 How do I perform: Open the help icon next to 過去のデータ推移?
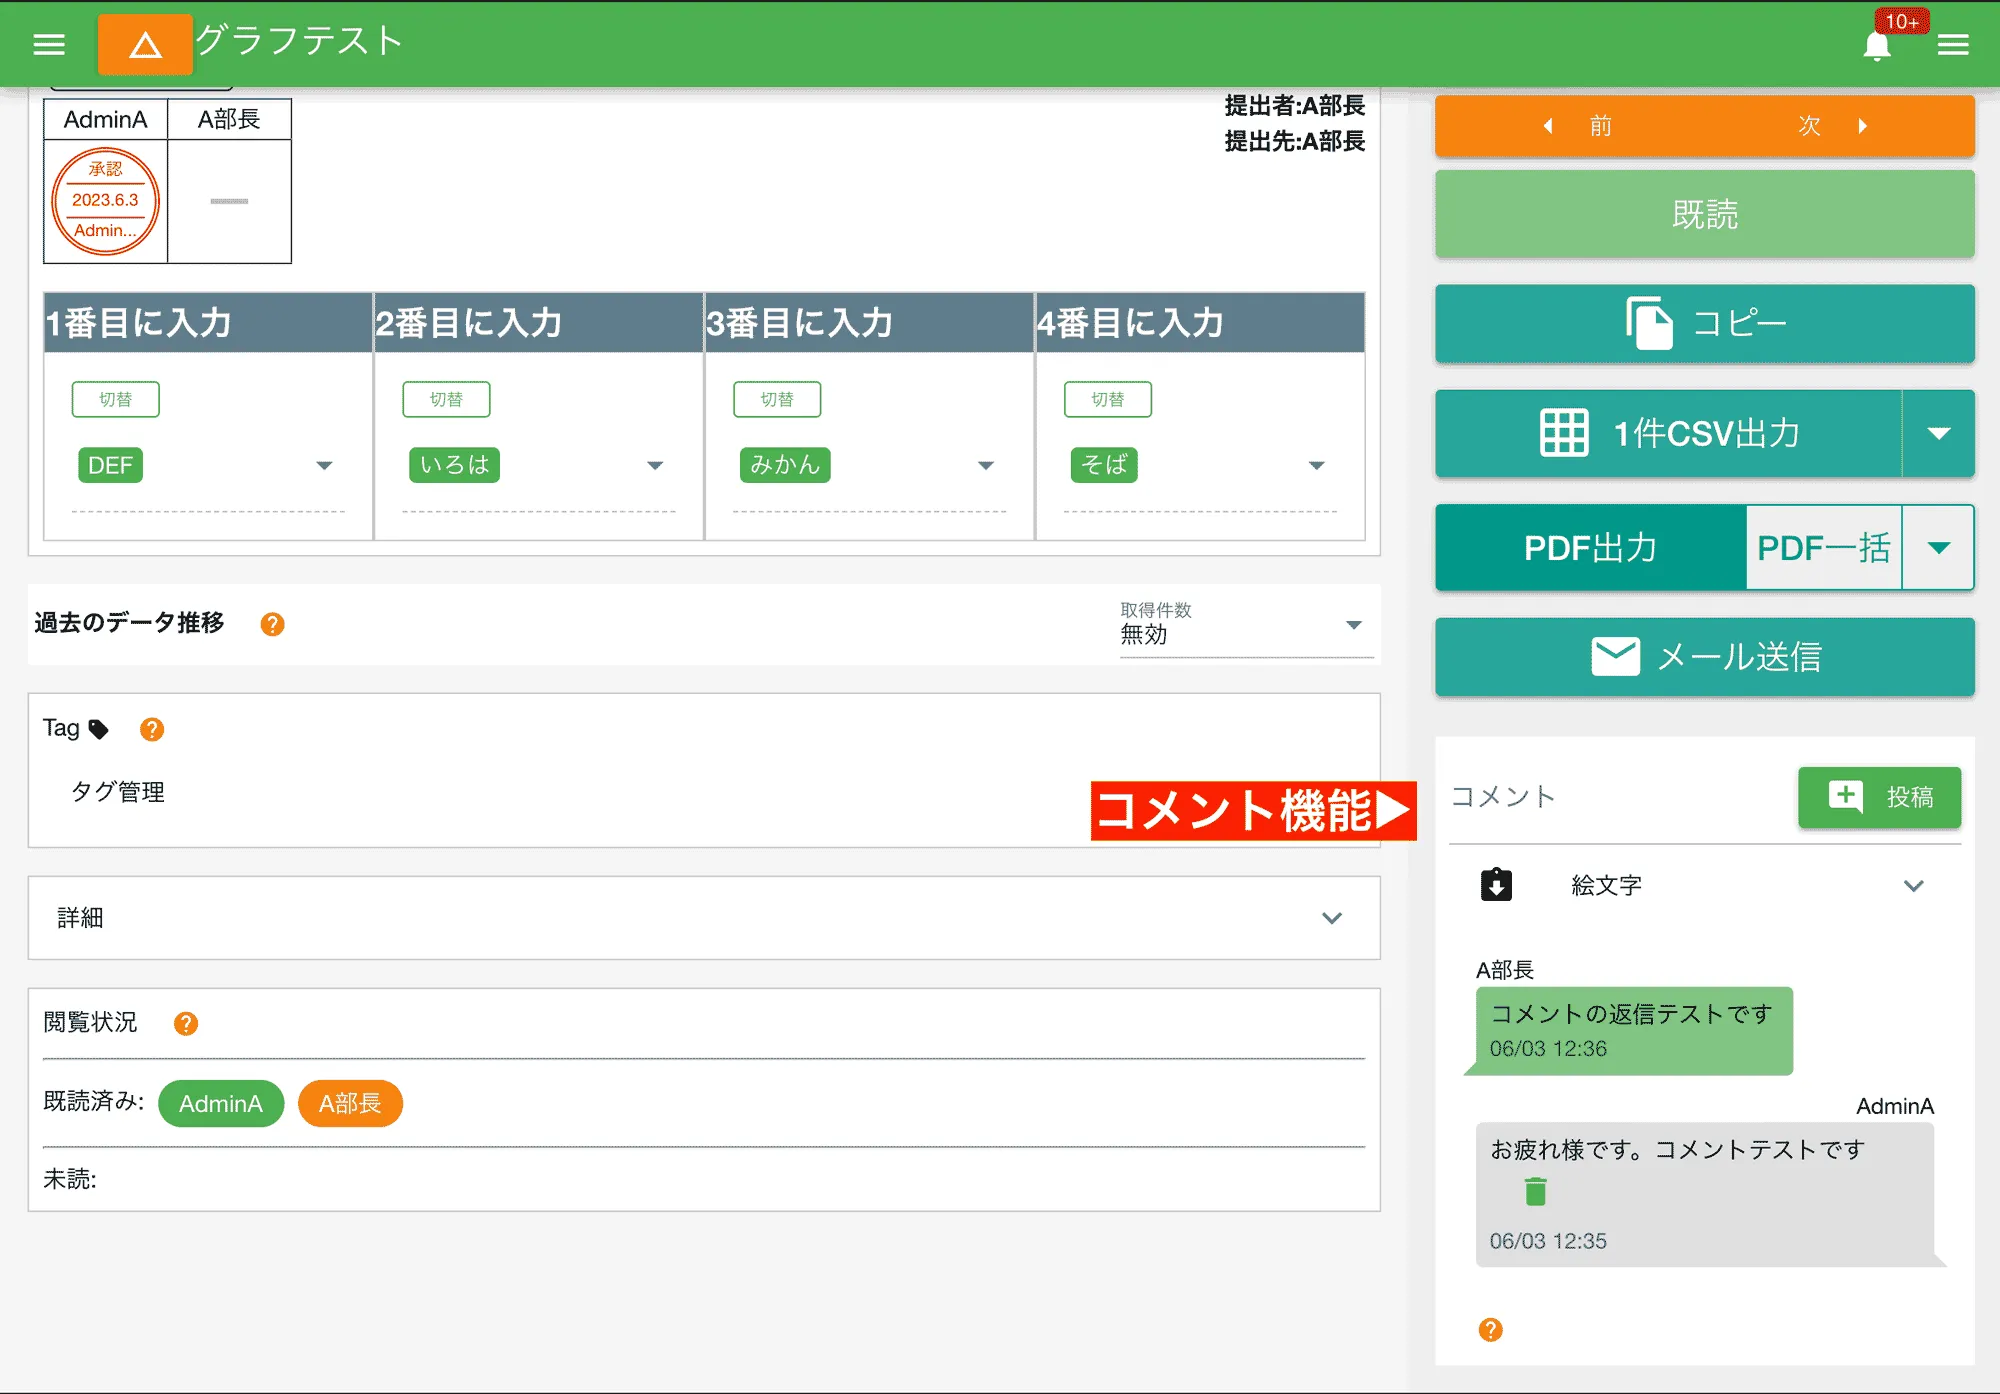272,624
